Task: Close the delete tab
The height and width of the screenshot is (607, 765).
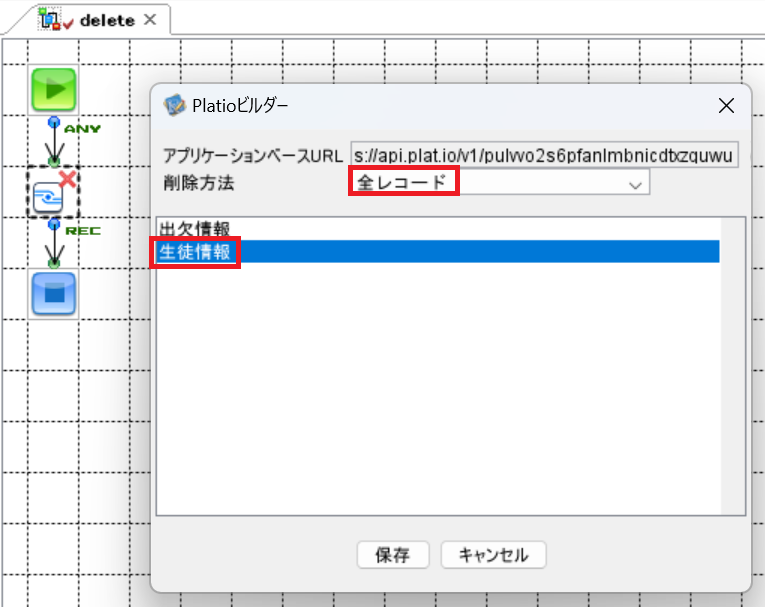Action: [x=150, y=20]
